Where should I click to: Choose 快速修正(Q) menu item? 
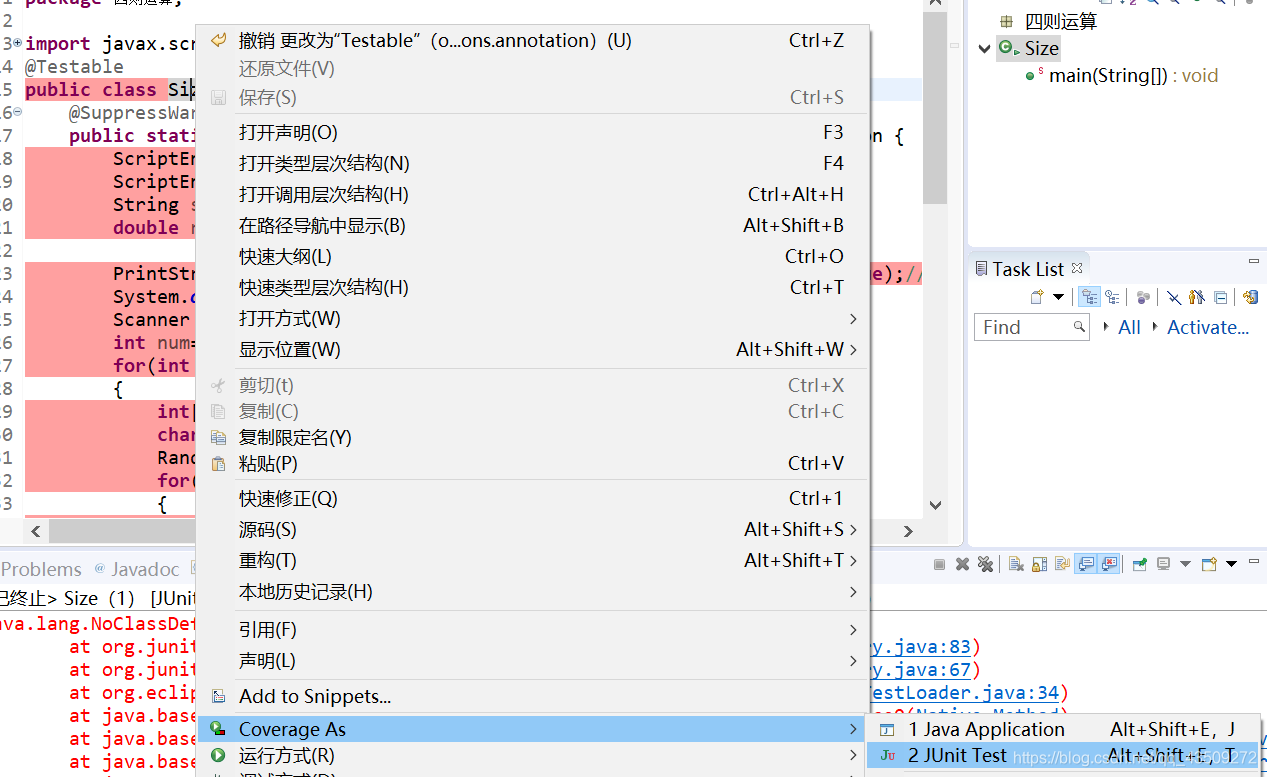[x=534, y=498]
